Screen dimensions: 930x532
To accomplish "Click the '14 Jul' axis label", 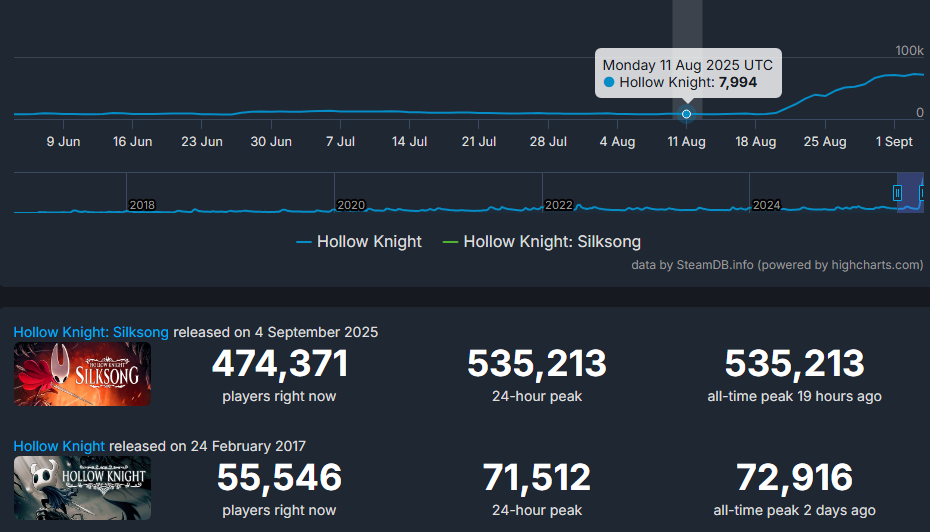I will point(409,142).
